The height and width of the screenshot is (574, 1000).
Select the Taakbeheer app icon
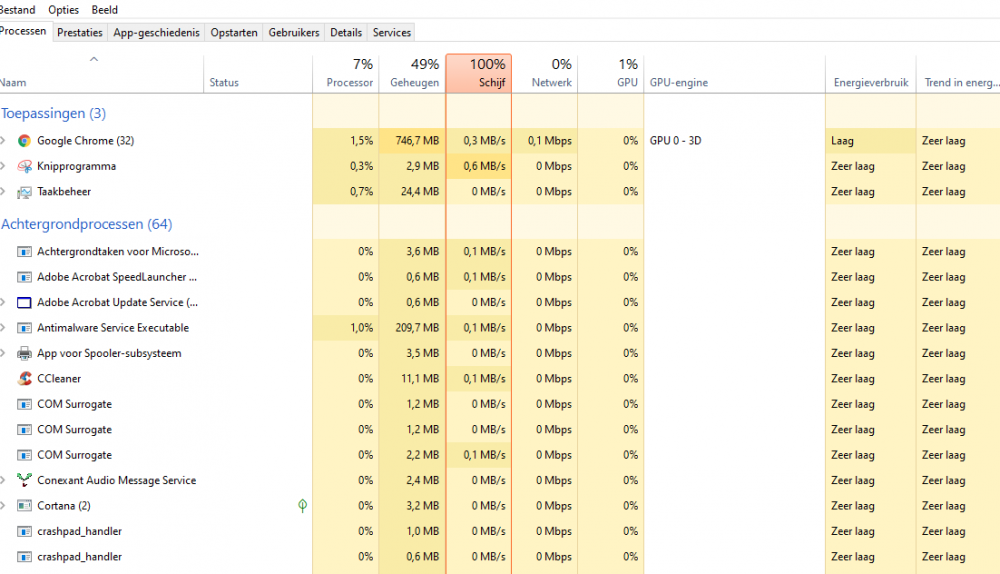[x=25, y=192]
